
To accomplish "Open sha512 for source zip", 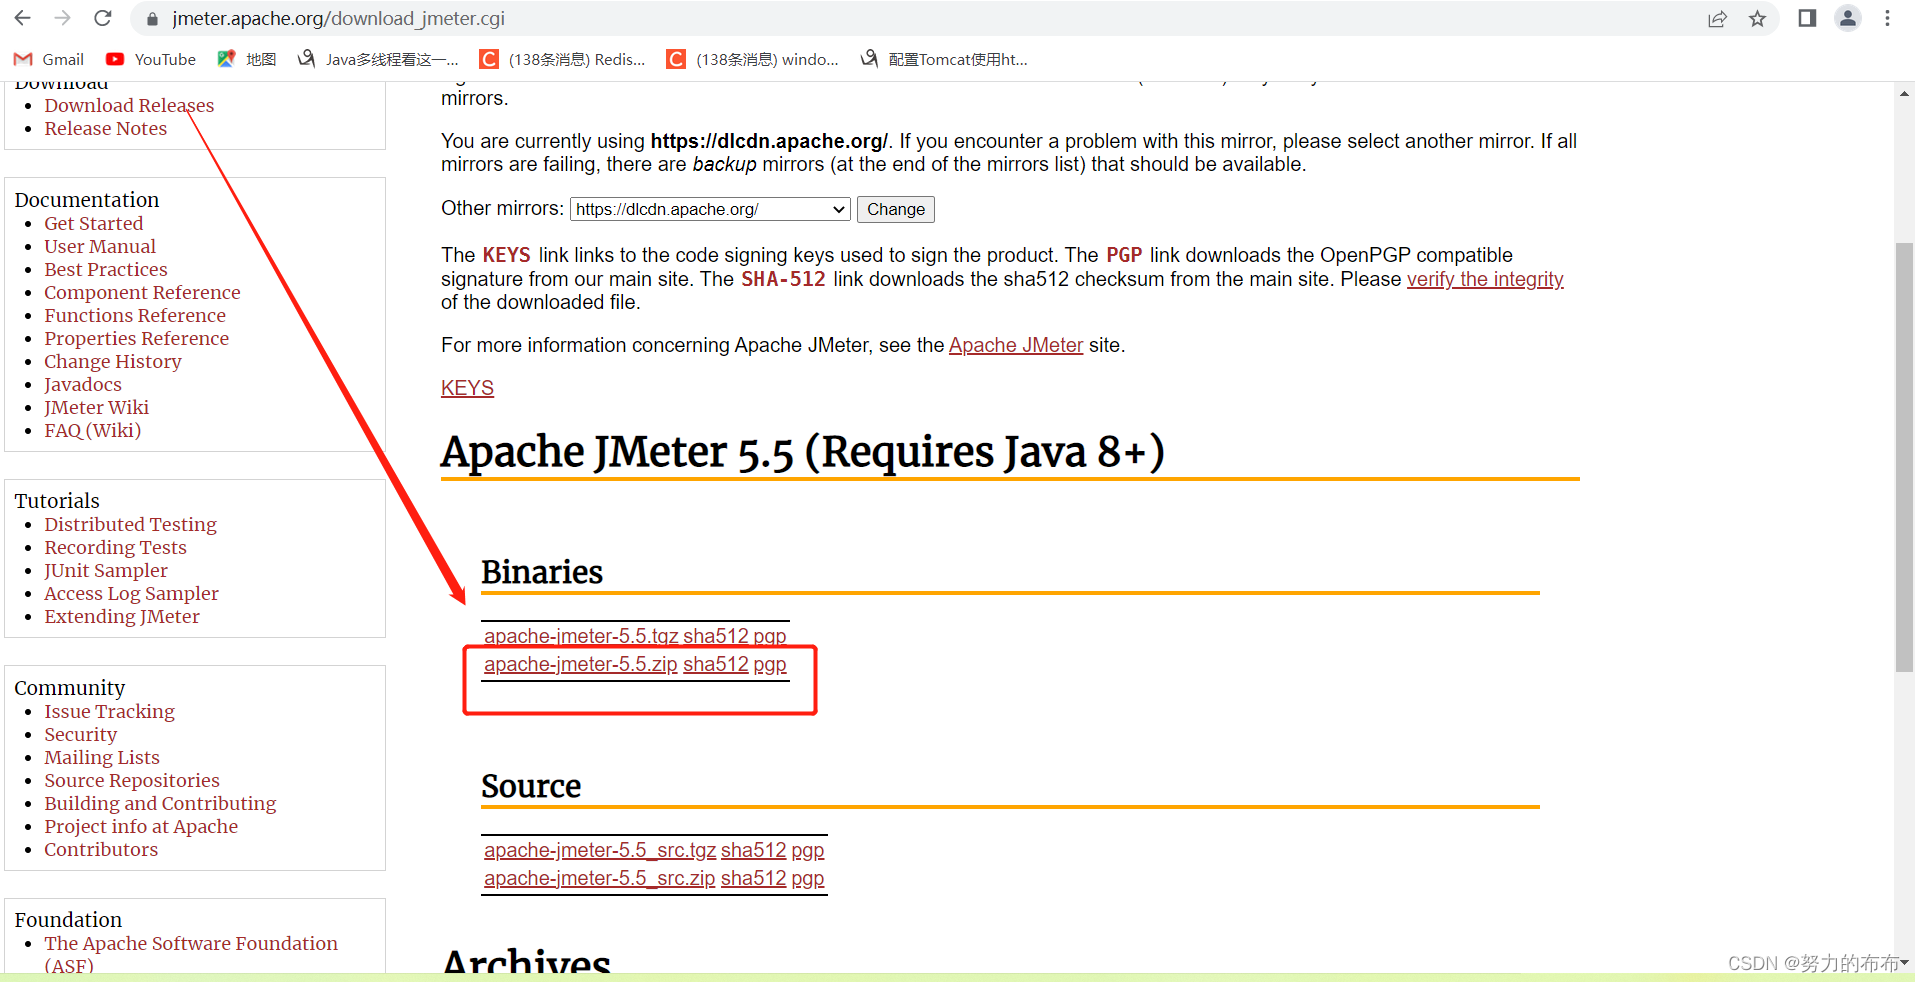I will (x=754, y=878).
